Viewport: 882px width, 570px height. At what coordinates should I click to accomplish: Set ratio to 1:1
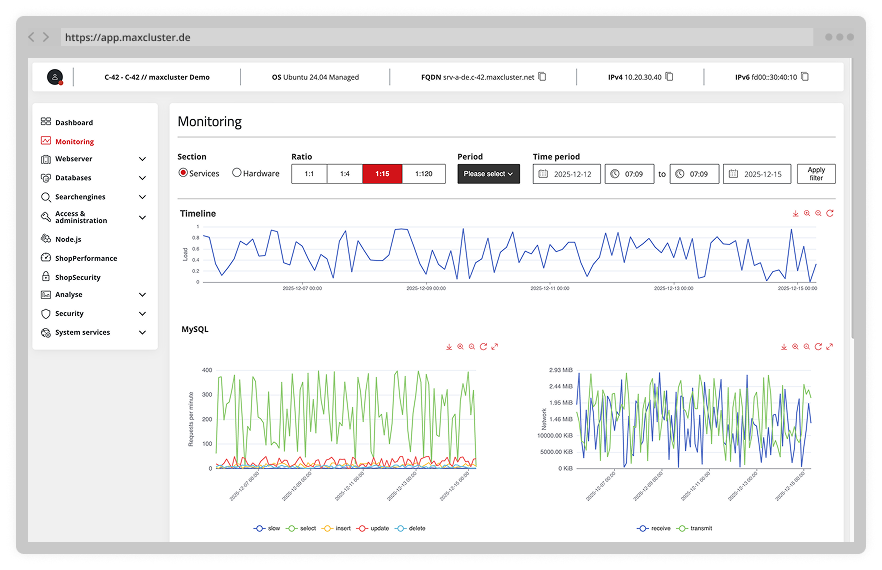(309, 174)
